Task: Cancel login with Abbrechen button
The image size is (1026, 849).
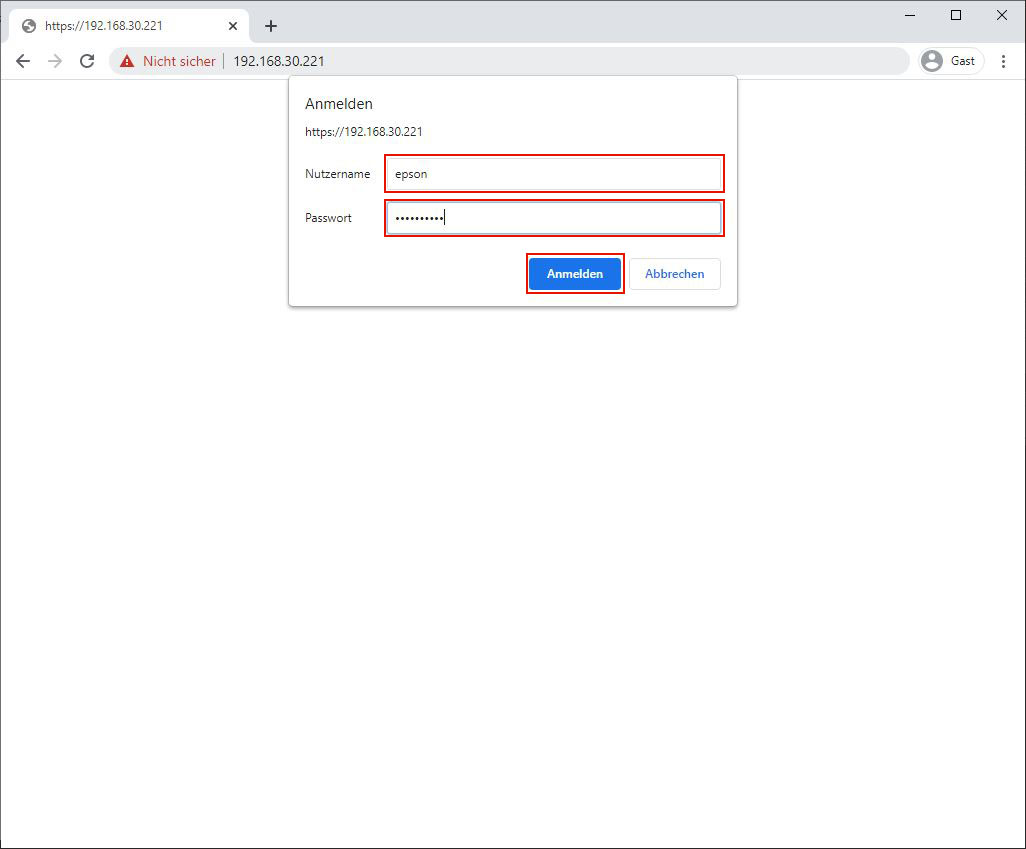Action: [x=674, y=274]
